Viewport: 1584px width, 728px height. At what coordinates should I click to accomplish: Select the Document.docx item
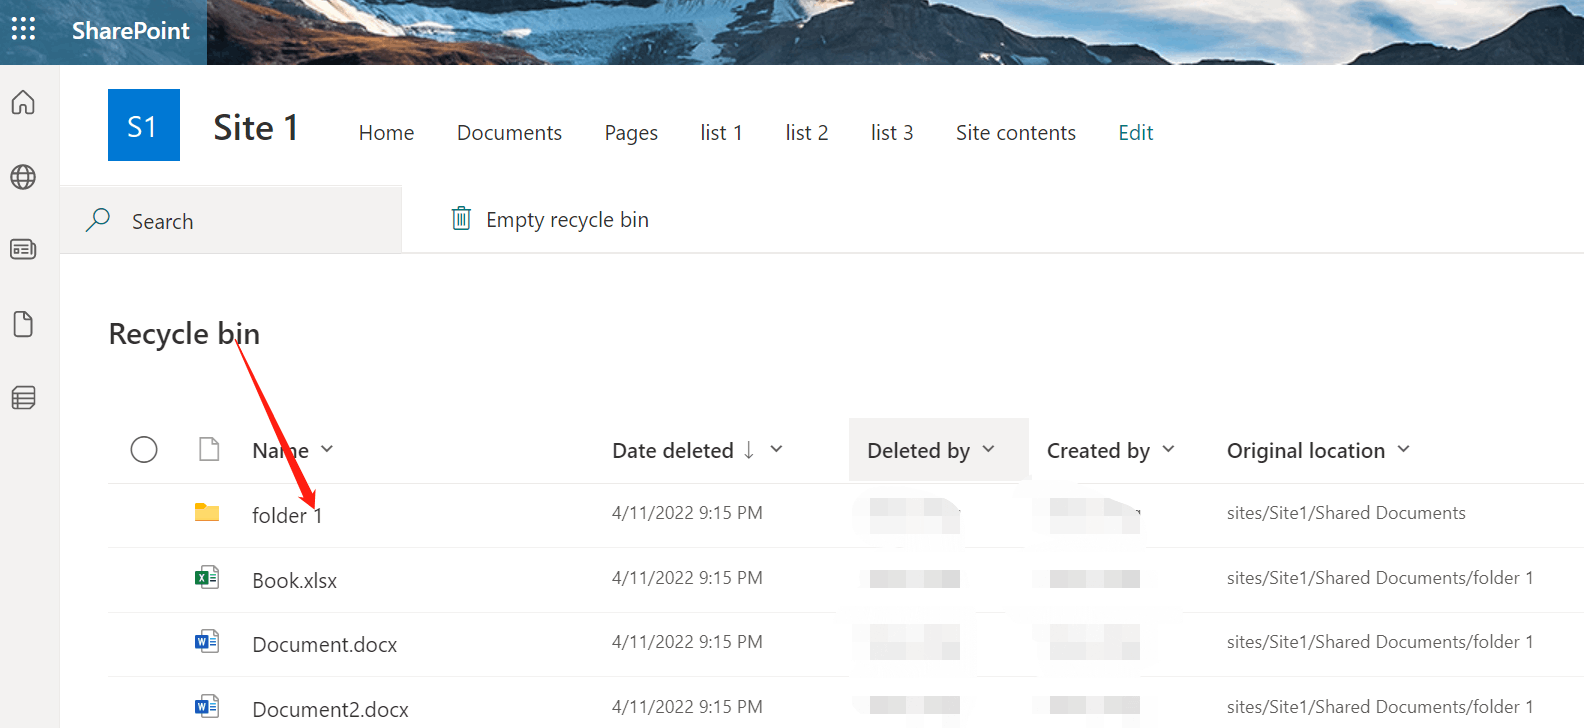(x=324, y=644)
